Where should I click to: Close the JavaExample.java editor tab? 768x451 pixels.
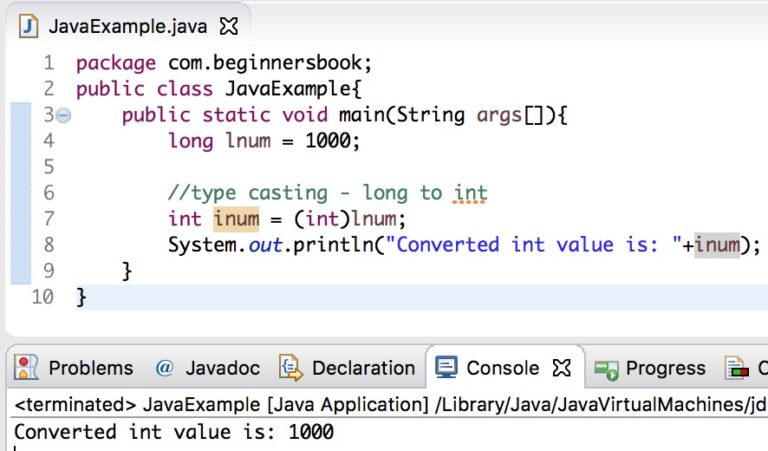click(x=229, y=26)
